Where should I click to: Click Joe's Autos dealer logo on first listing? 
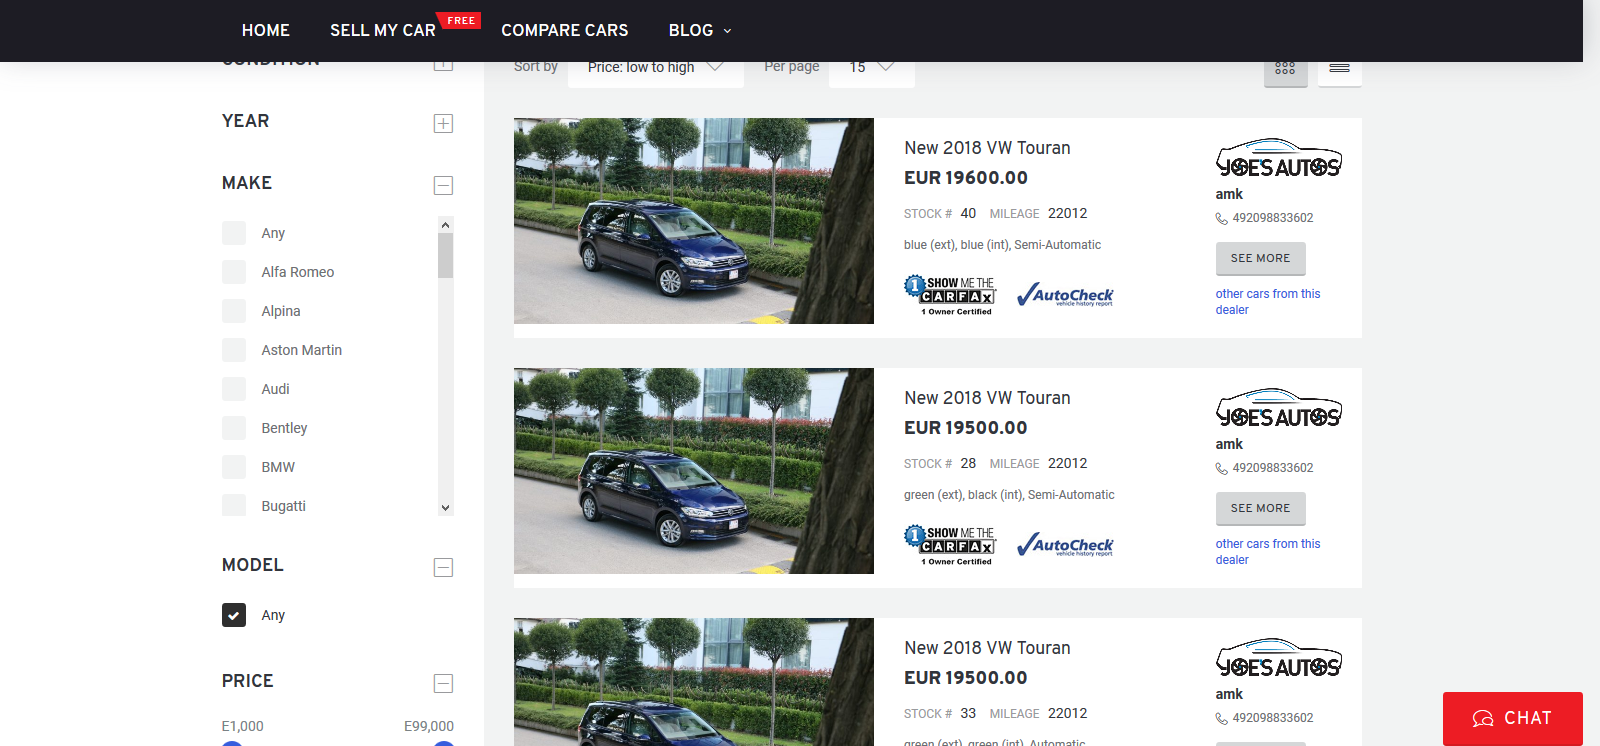pyautogui.click(x=1278, y=159)
